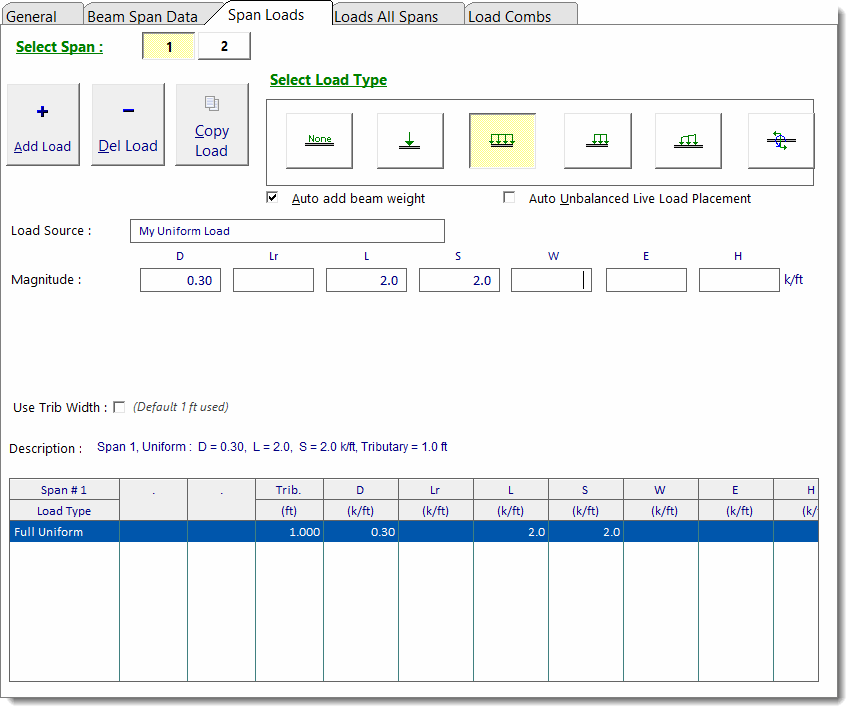Pick the partial-length uniform load type icon

coord(597,141)
